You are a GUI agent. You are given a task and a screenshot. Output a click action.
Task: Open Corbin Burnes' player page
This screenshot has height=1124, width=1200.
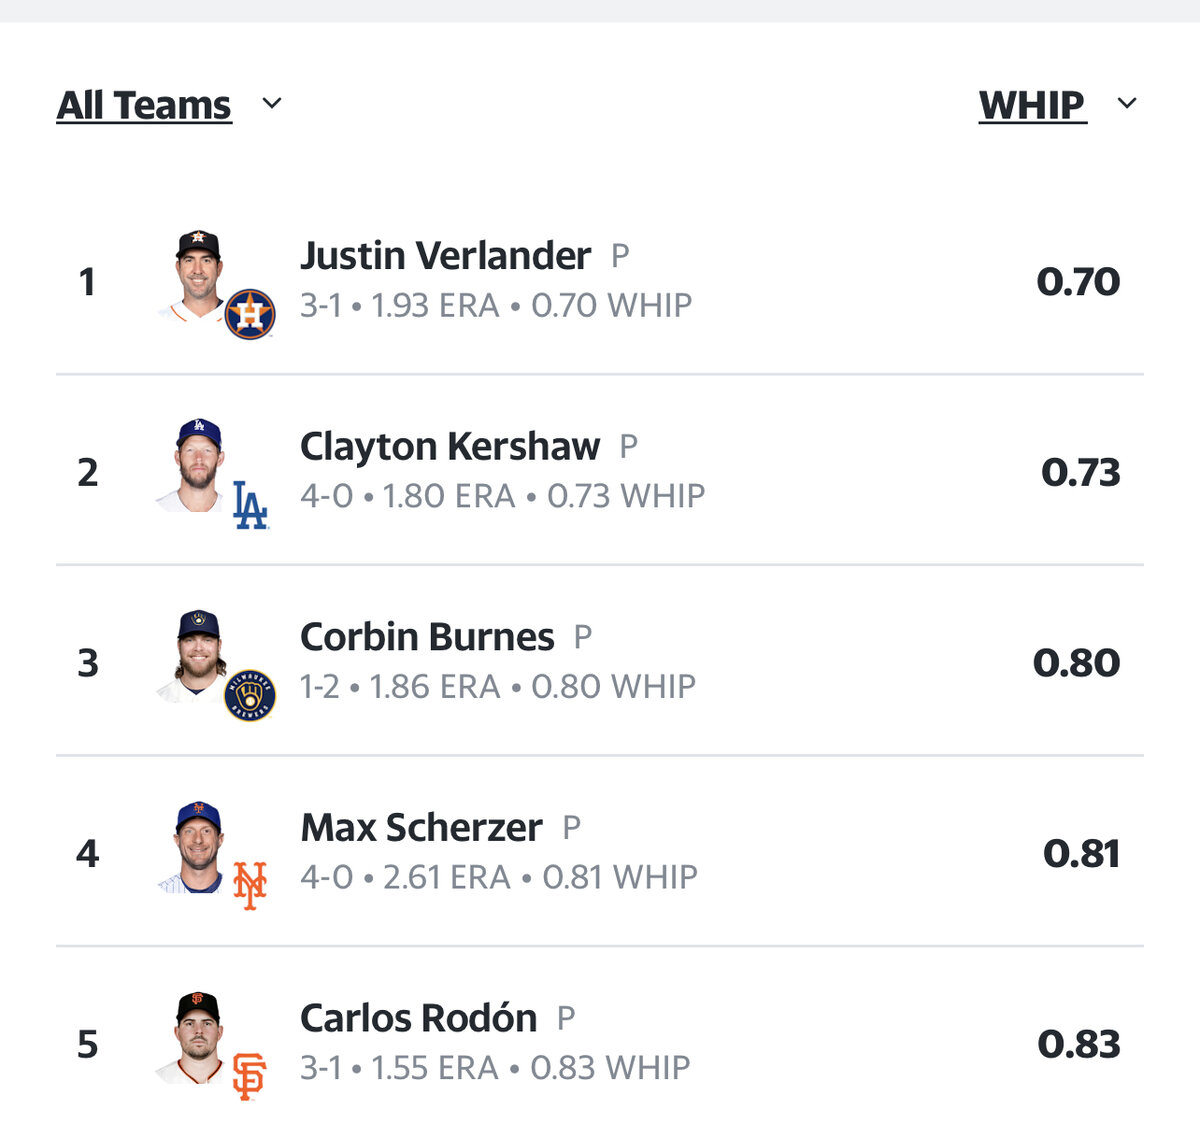click(x=427, y=637)
